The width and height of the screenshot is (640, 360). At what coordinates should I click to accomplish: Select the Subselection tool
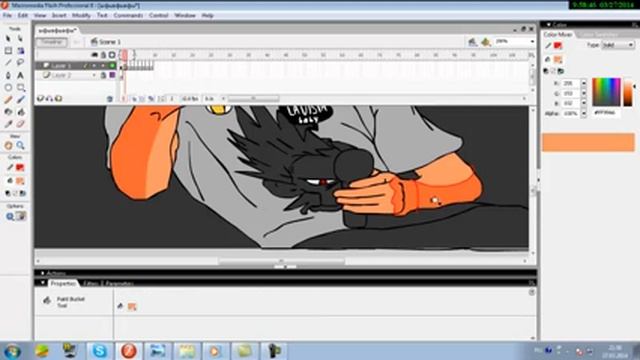coord(20,38)
